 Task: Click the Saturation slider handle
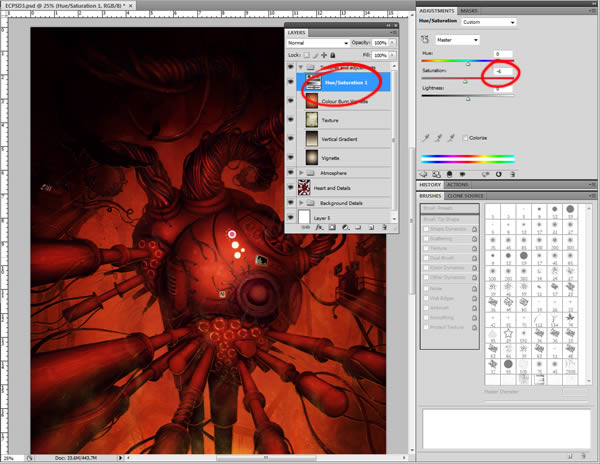click(465, 82)
